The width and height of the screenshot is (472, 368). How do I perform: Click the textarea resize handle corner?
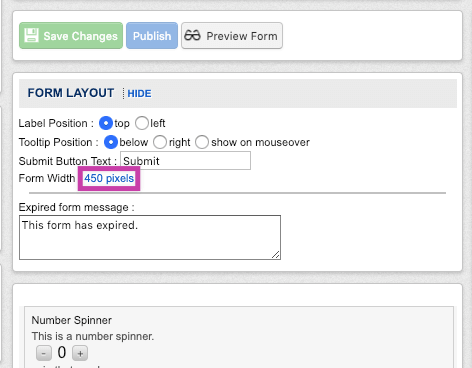click(x=276, y=255)
